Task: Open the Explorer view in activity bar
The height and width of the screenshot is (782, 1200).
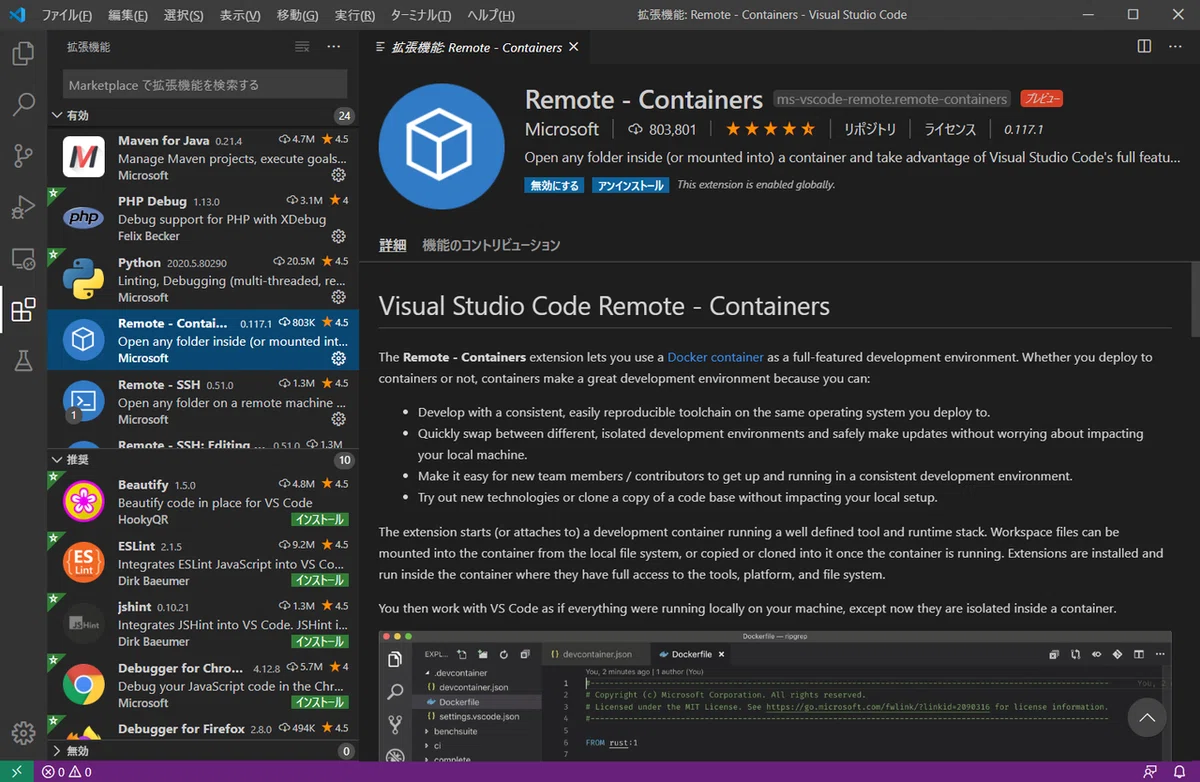Action: pyautogui.click(x=23, y=53)
